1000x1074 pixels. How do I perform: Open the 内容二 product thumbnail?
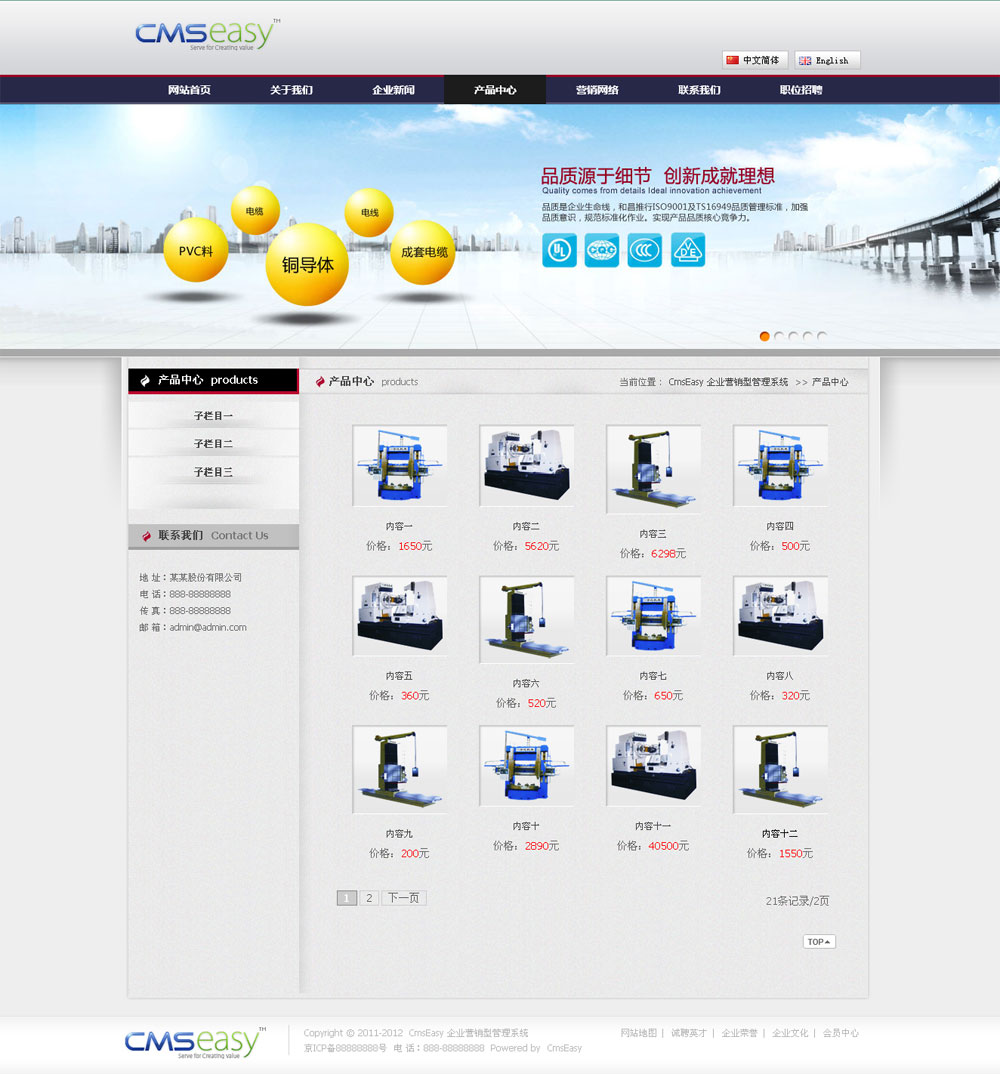(x=526, y=466)
